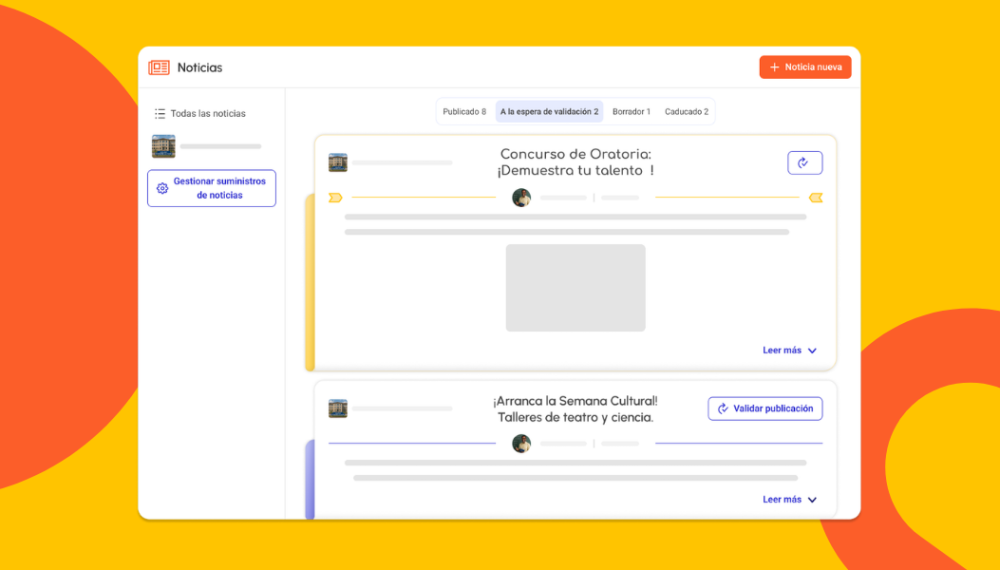Click the author avatar on Concurso de Oratoria
1000x570 pixels.
[521, 198]
